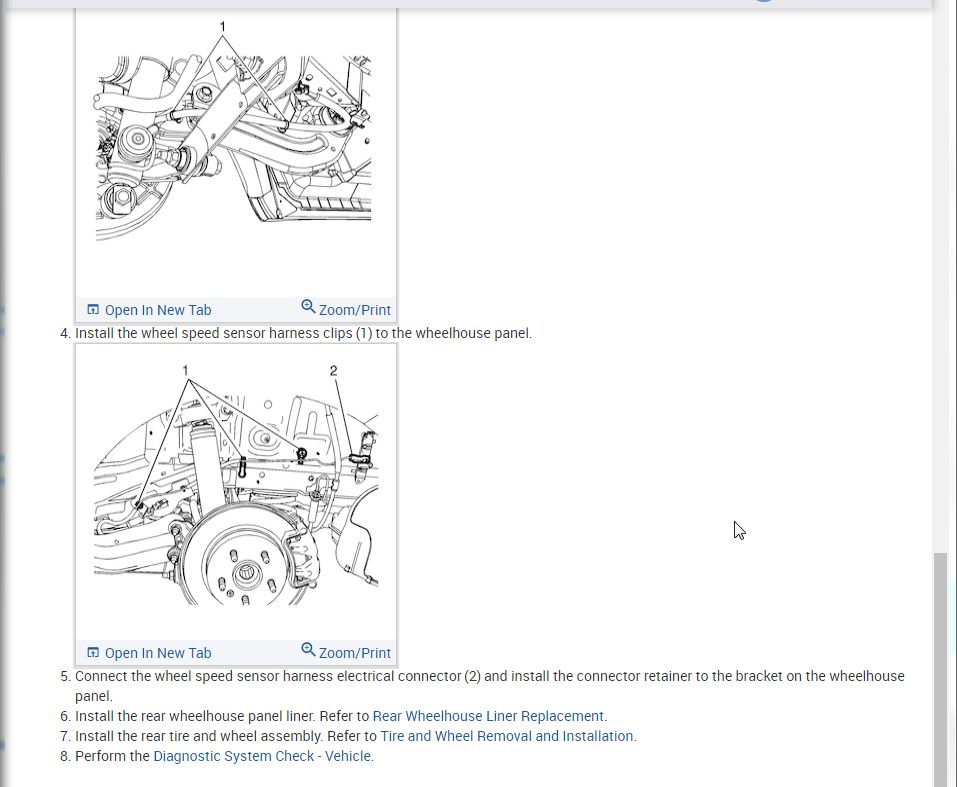
Task: Open Zoom/Print for the brake rotor diagram
Action: click(x=346, y=651)
